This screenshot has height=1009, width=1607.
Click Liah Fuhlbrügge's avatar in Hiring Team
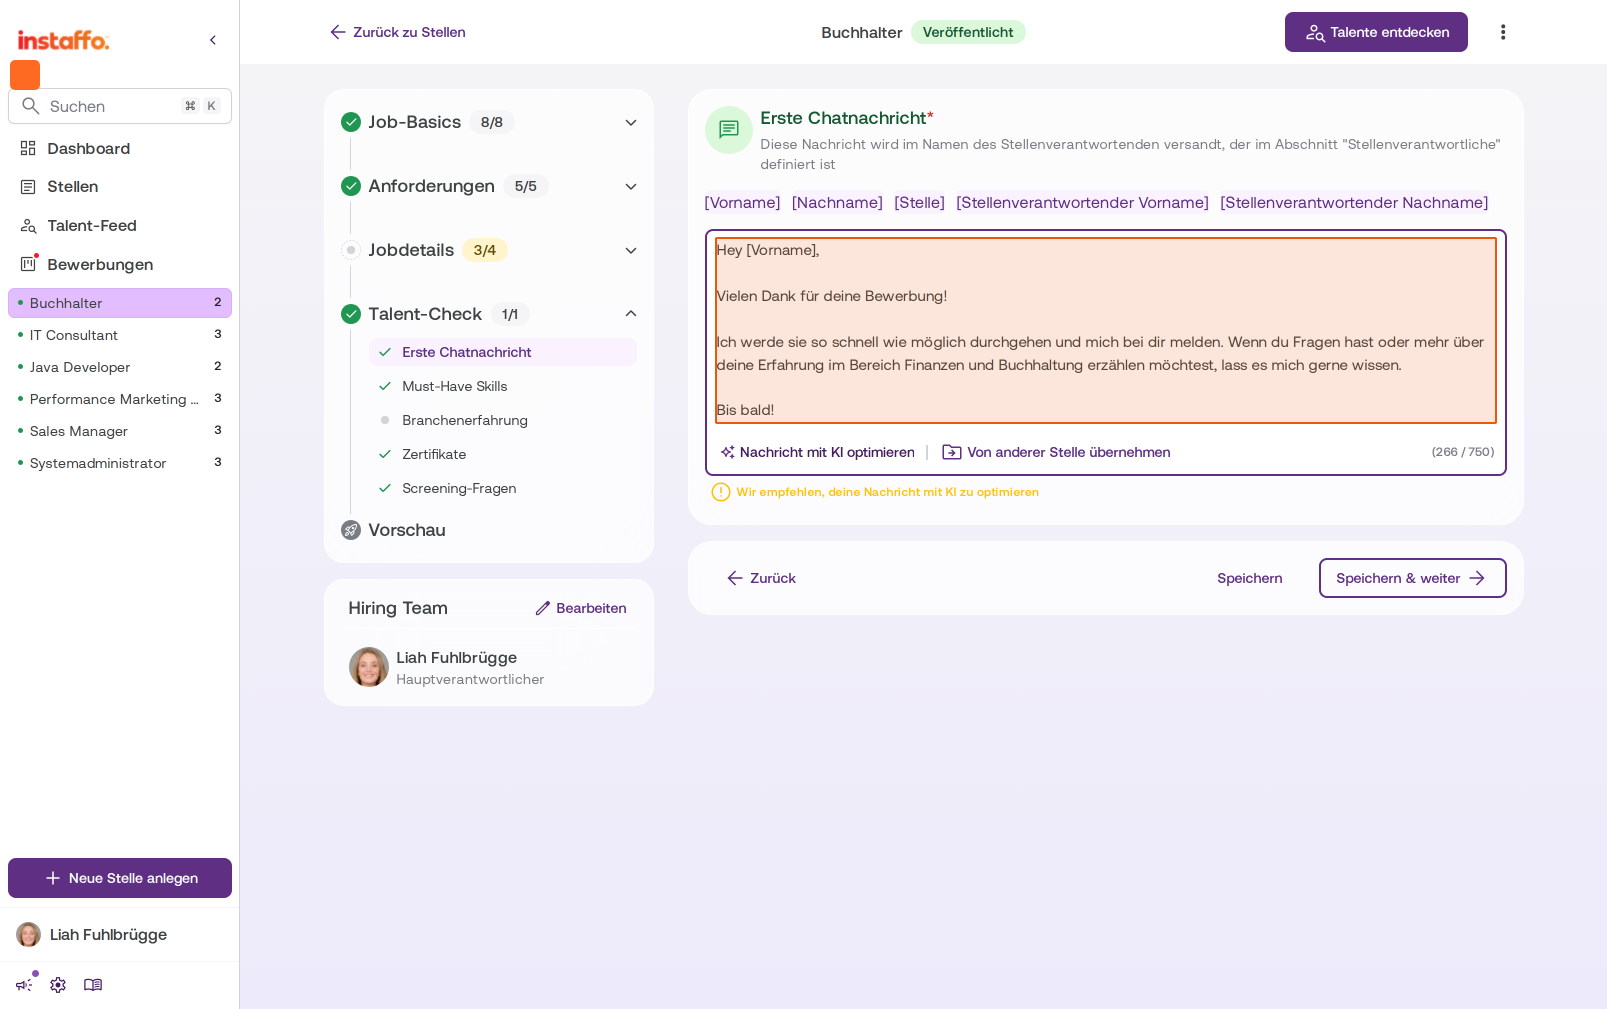[368, 667]
